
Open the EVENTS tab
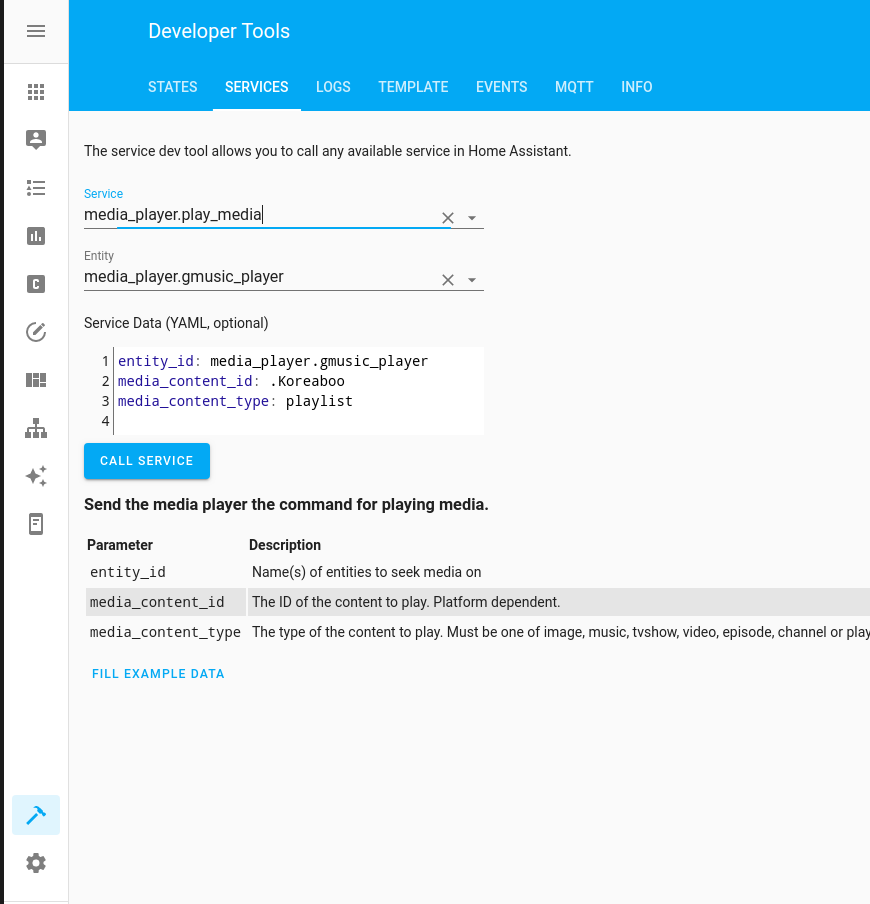click(502, 87)
